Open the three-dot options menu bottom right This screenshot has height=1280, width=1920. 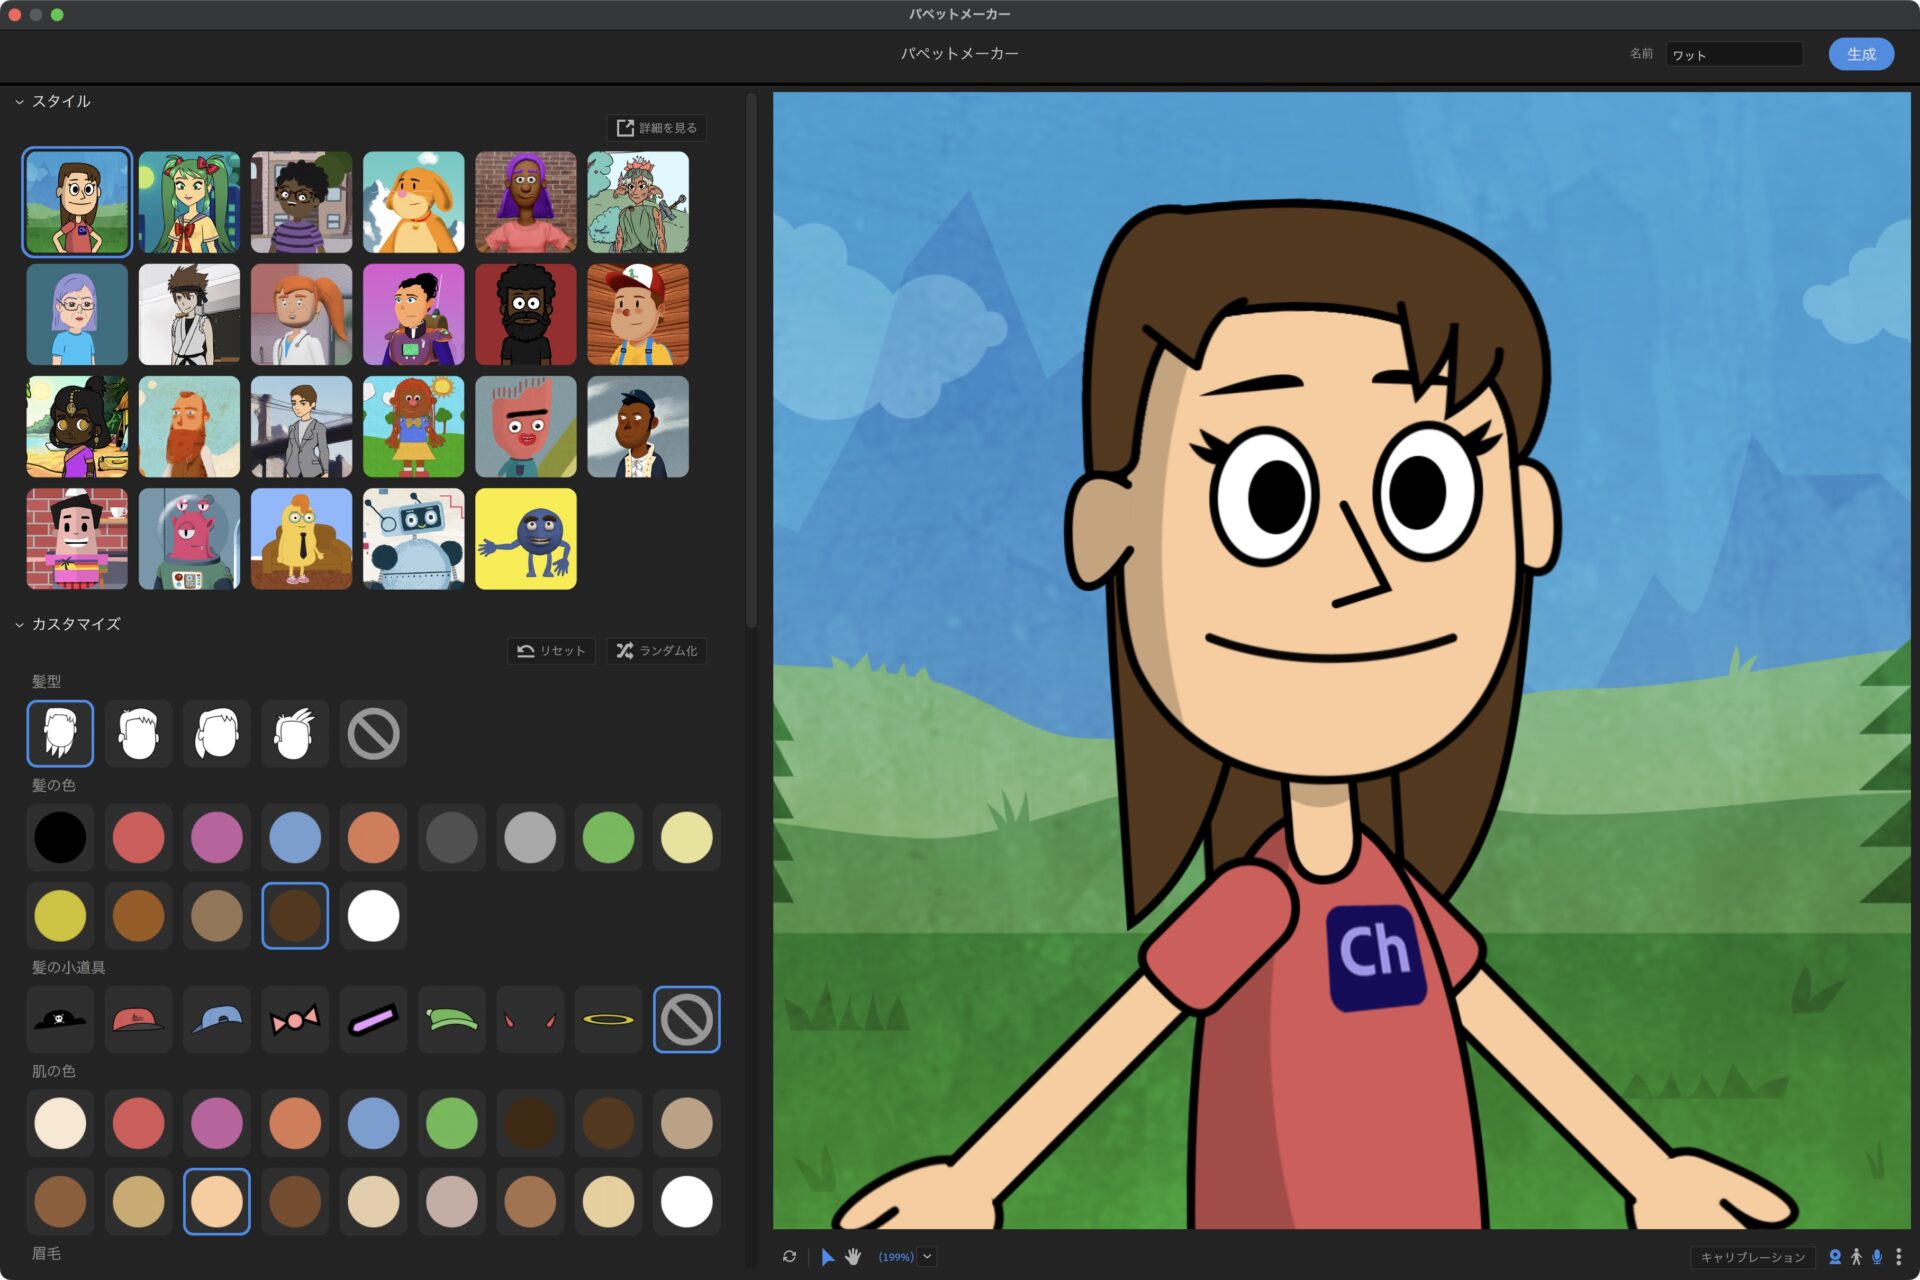point(1898,1257)
